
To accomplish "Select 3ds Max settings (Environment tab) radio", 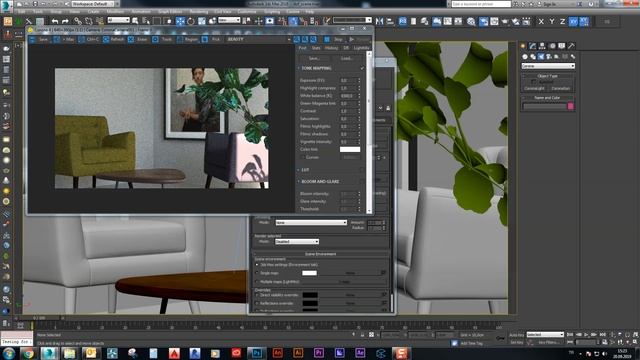I will pyautogui.click(x=257, y=265).
